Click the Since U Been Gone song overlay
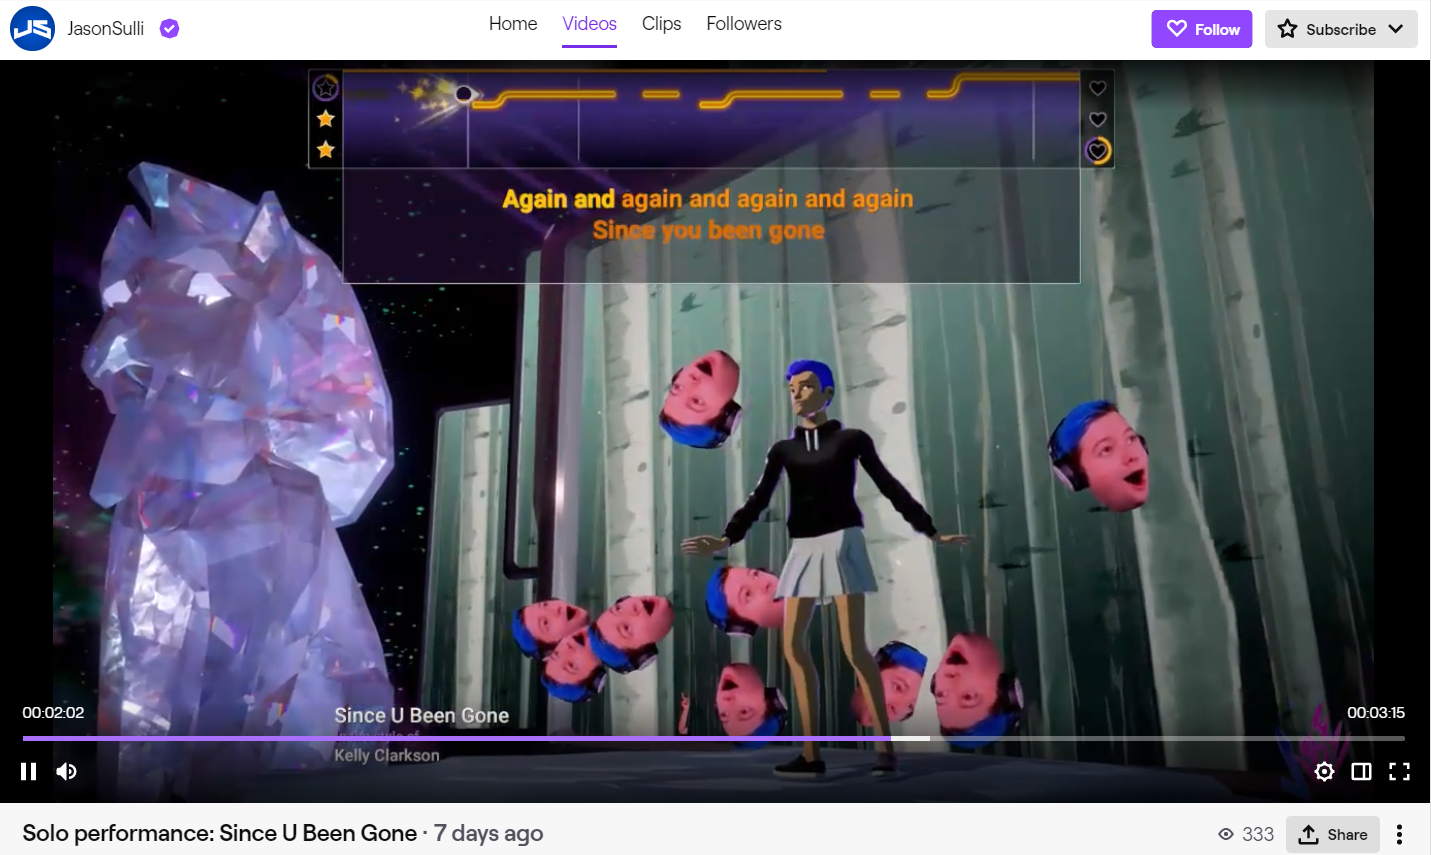1431x855 pixels. [x=422, y=716]
